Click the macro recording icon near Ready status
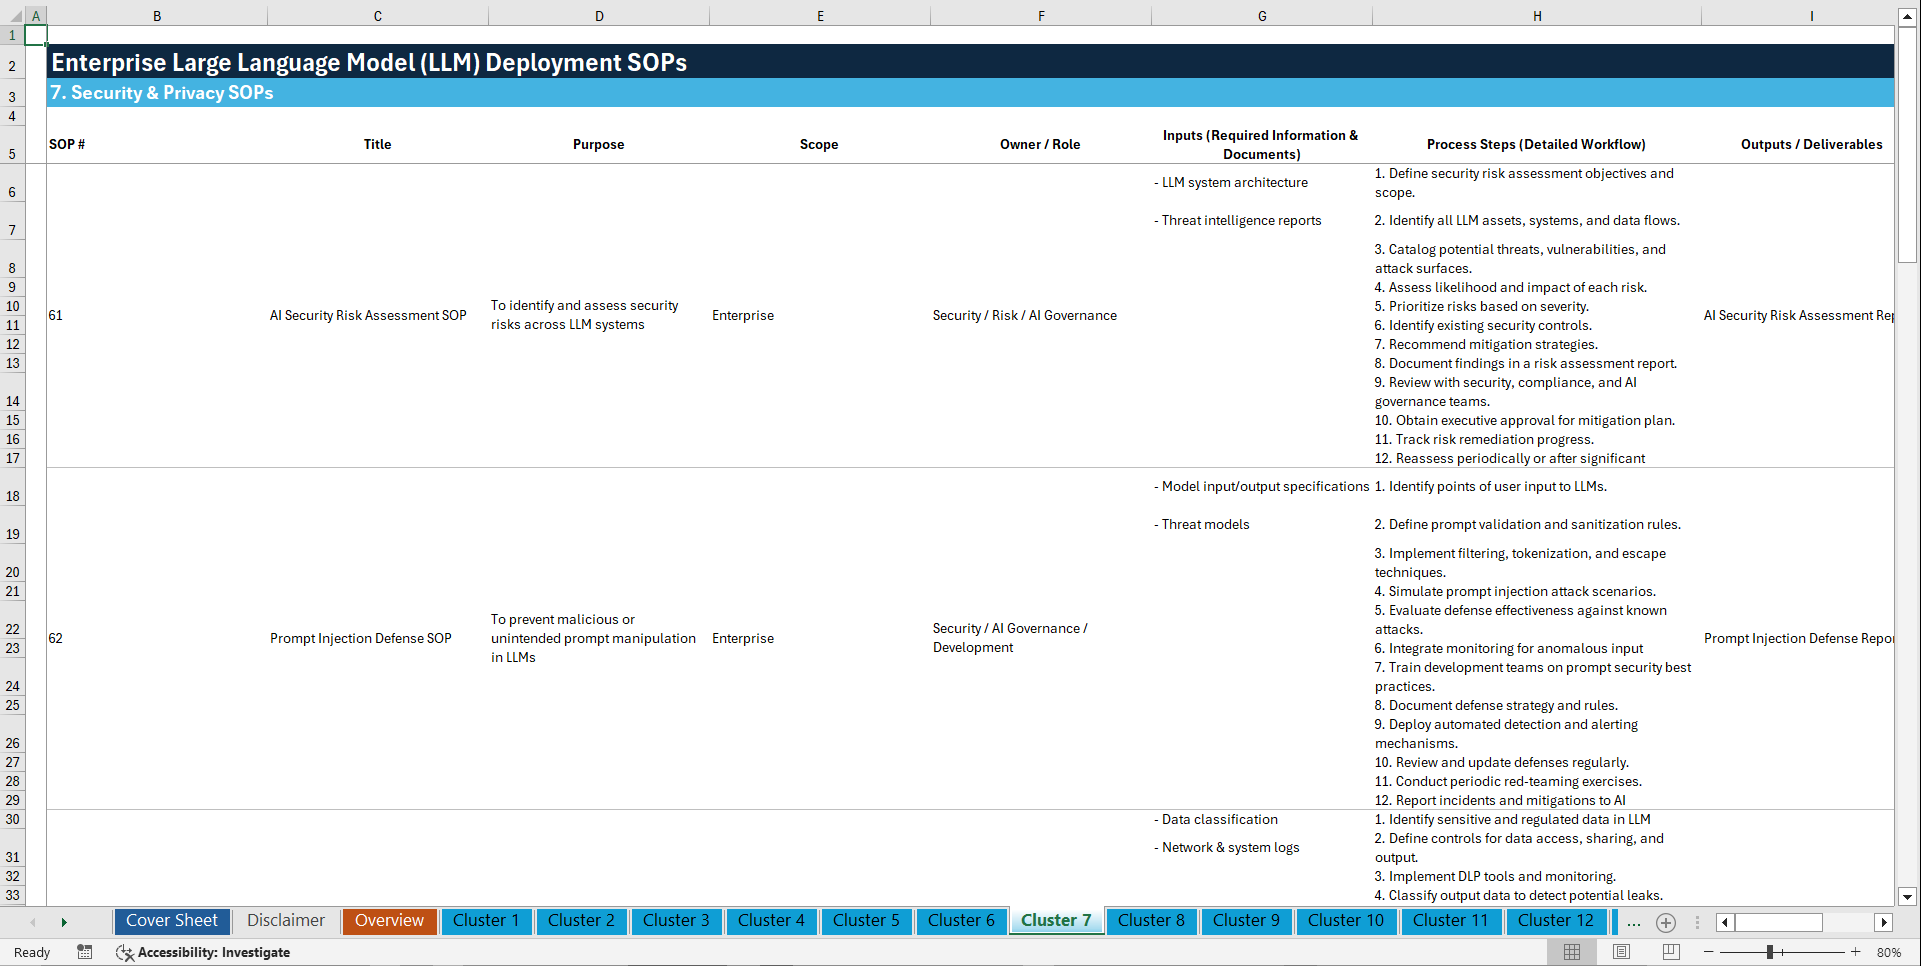This screenshot has height=966, width=1921. tap(85, 952)
